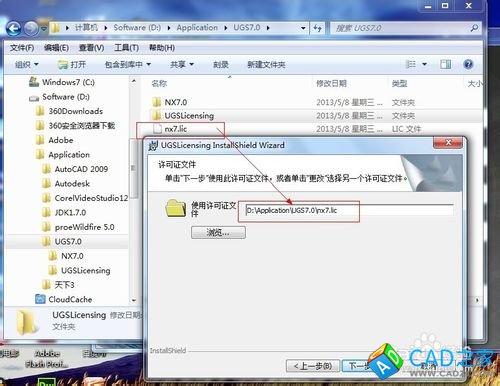Click the blue help icon
The image size is (500, 386).
468,64
